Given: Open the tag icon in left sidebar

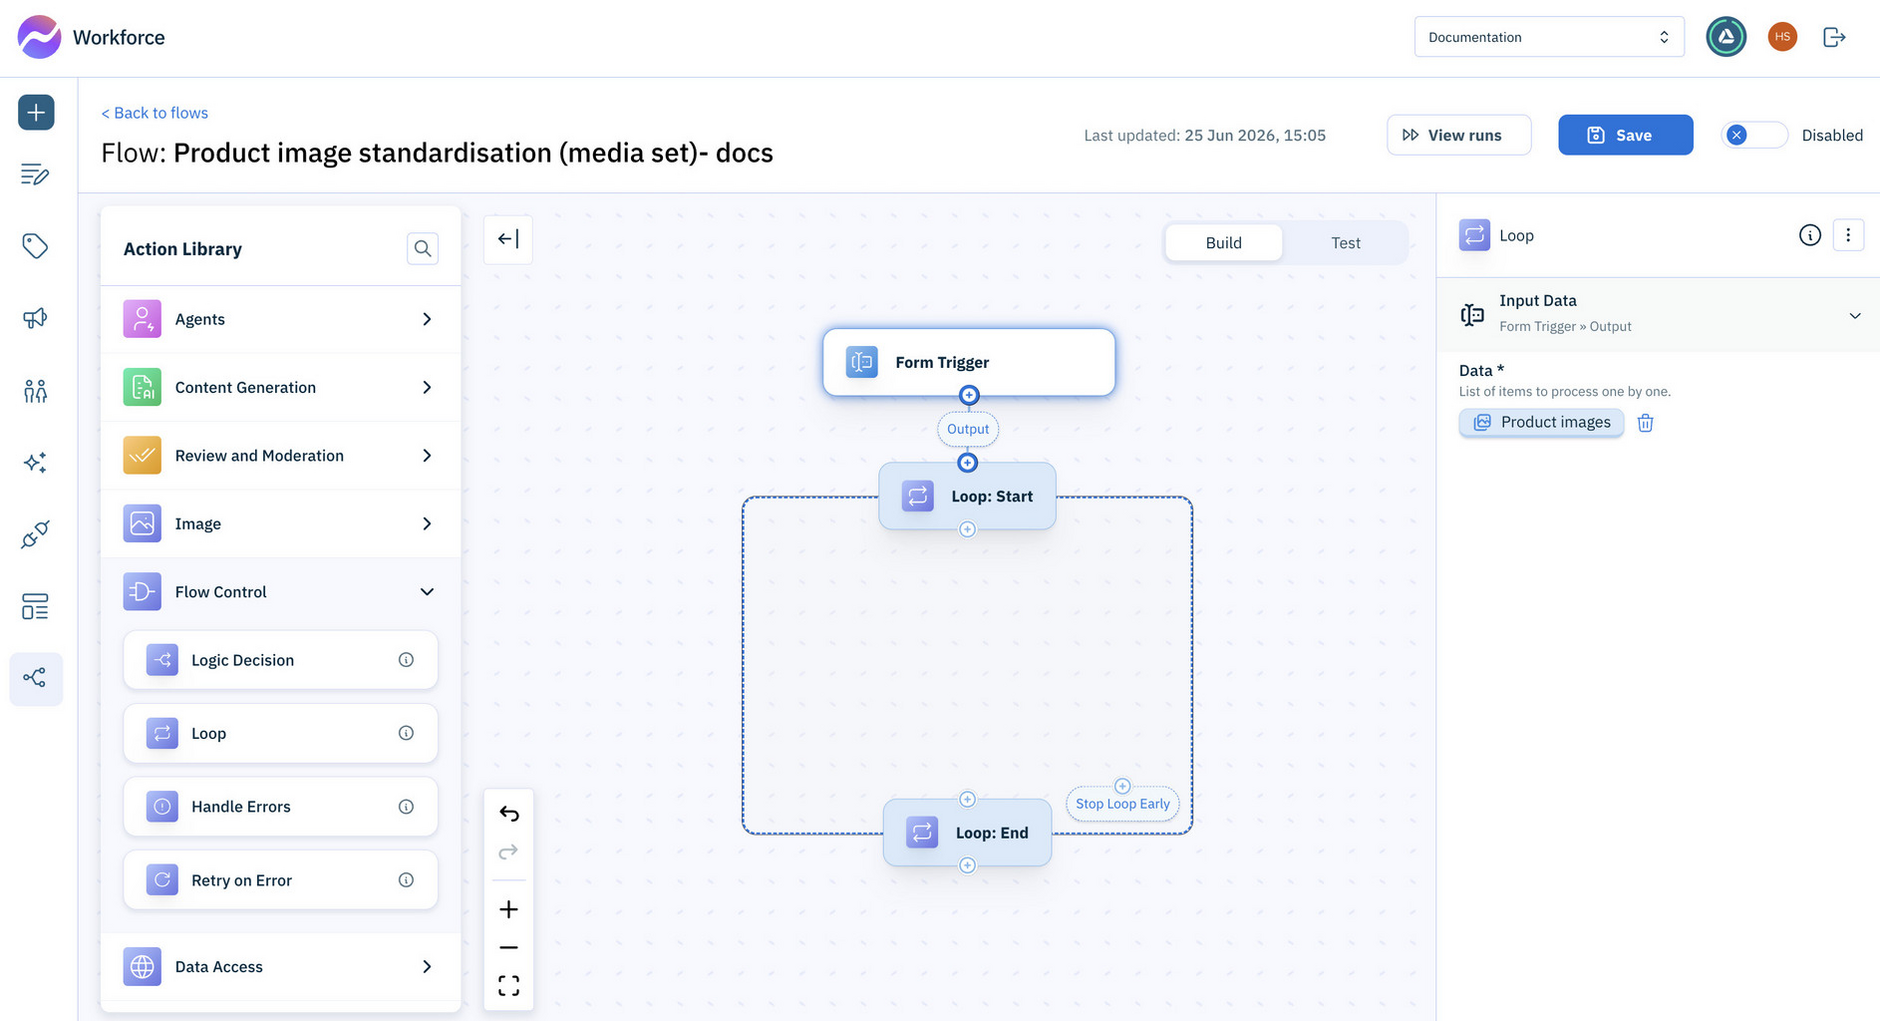Looking at the screenshot, I should click(x=35, y=246).
